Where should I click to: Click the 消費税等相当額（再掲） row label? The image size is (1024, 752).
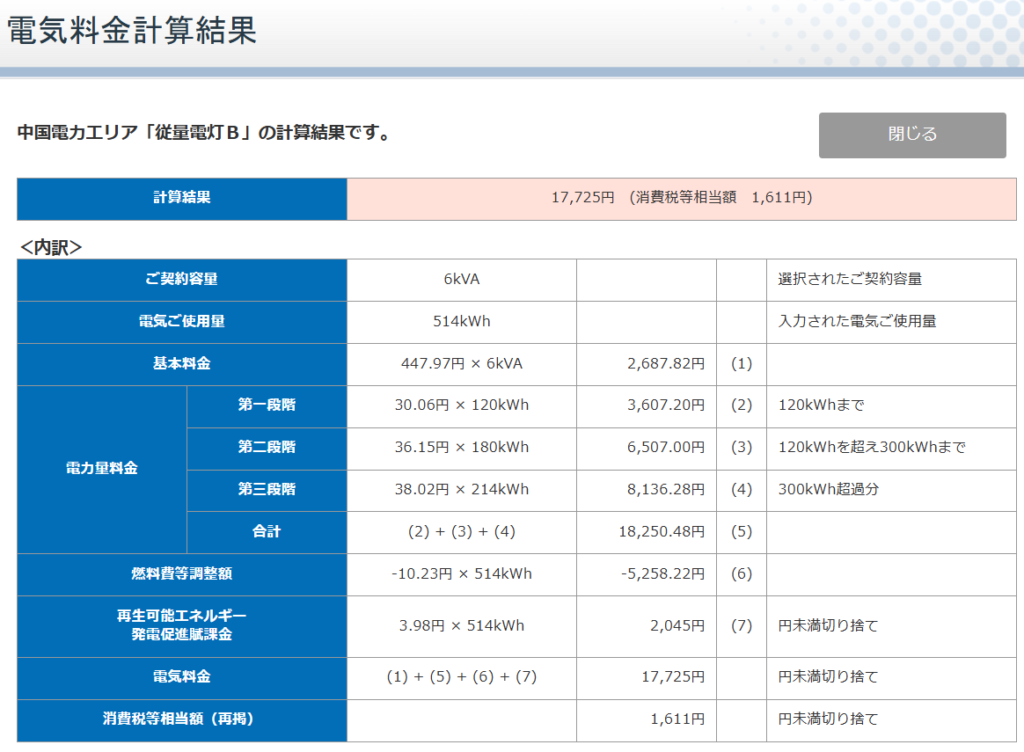tap(181, 719)
